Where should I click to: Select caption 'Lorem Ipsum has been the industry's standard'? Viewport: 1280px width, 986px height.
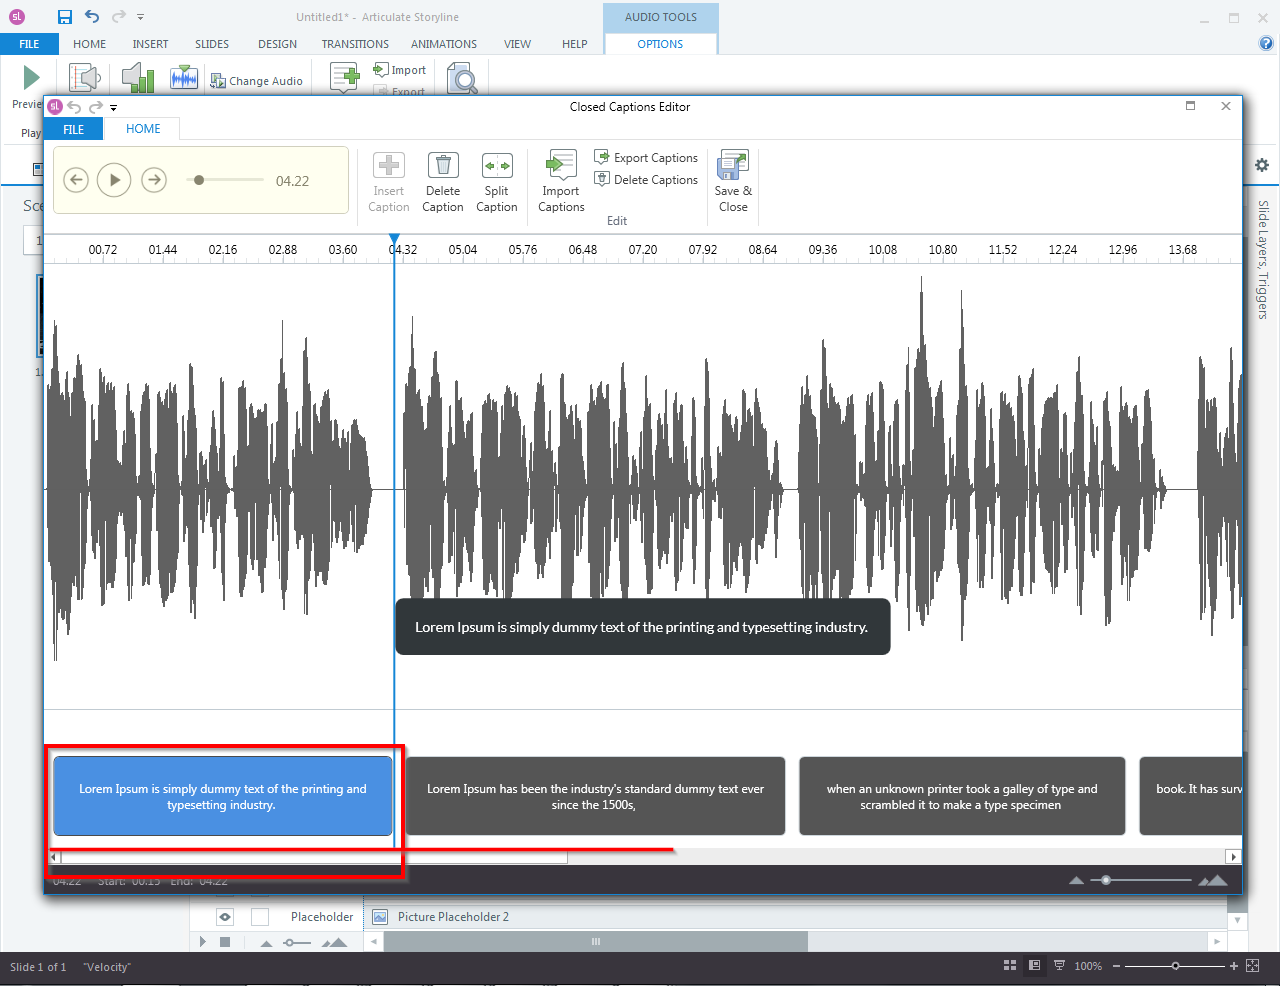pos(595,796)
